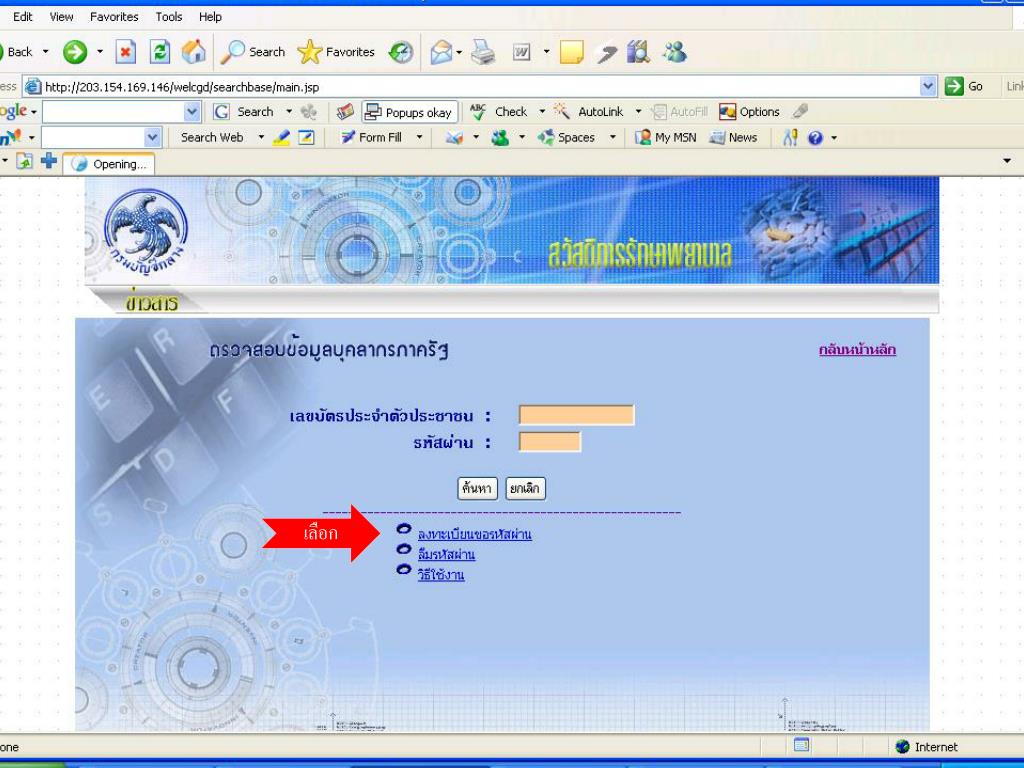
Task: Click the Internet zone status bar indicator
Action: point(926,746)
